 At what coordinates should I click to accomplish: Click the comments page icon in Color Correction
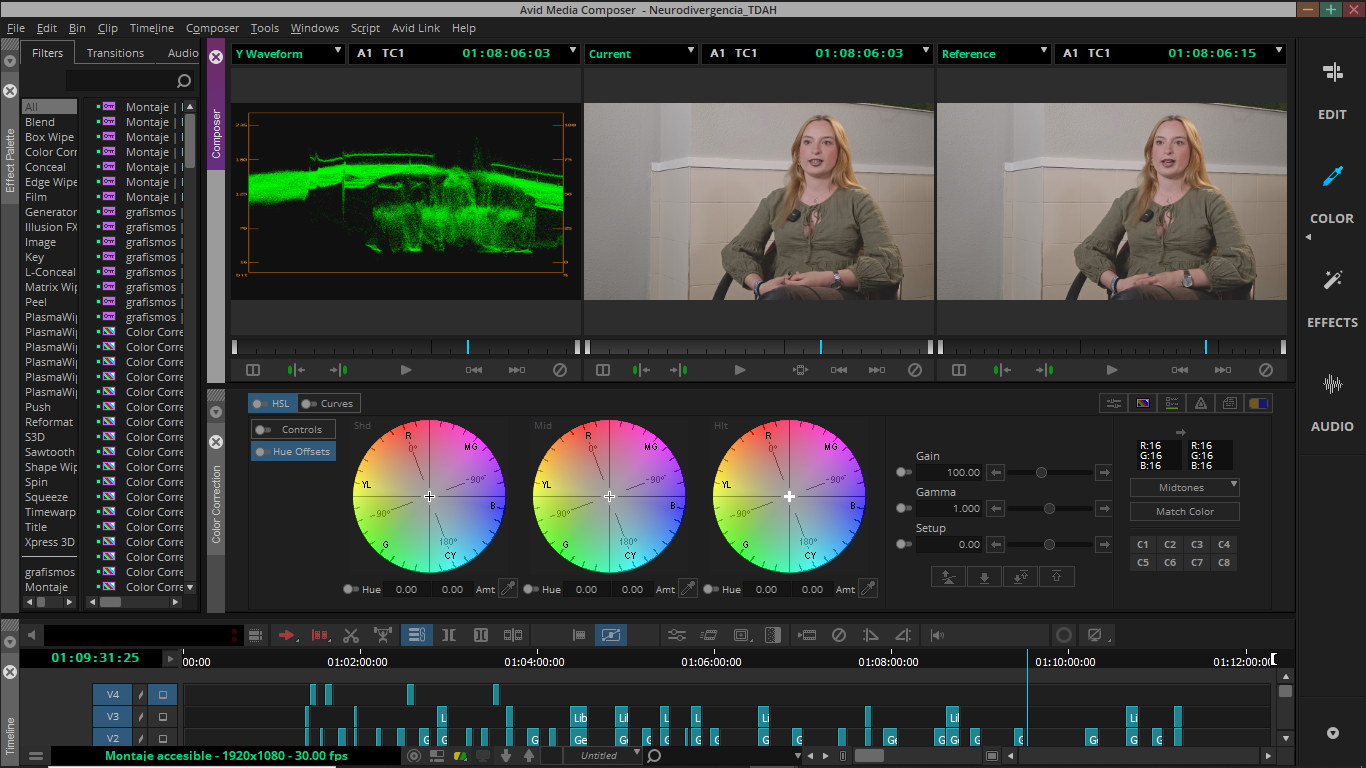pyautogui.click(x=1230, y=403)
